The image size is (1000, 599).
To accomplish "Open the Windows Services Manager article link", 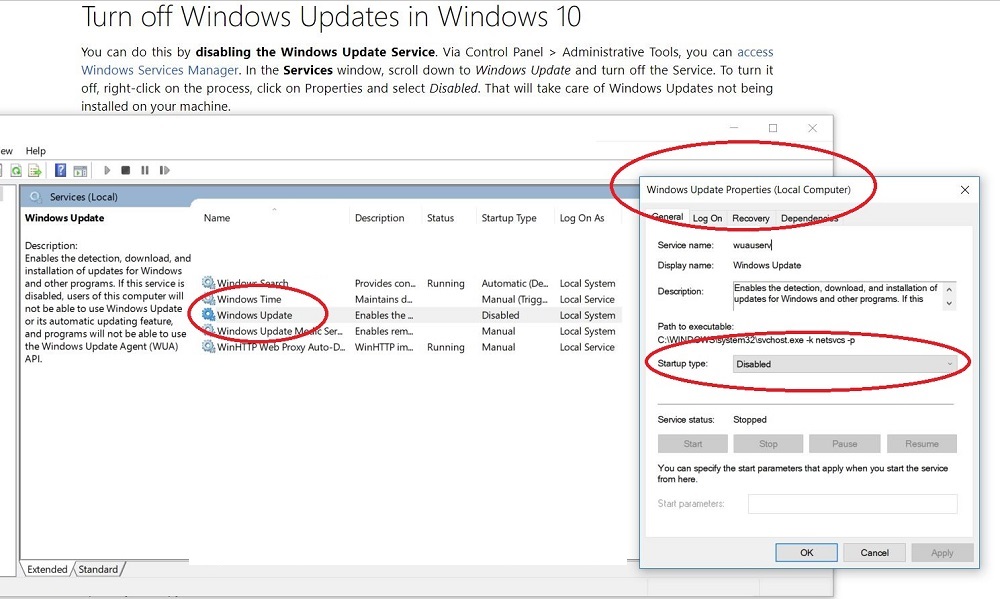I will tap(159, 70).
